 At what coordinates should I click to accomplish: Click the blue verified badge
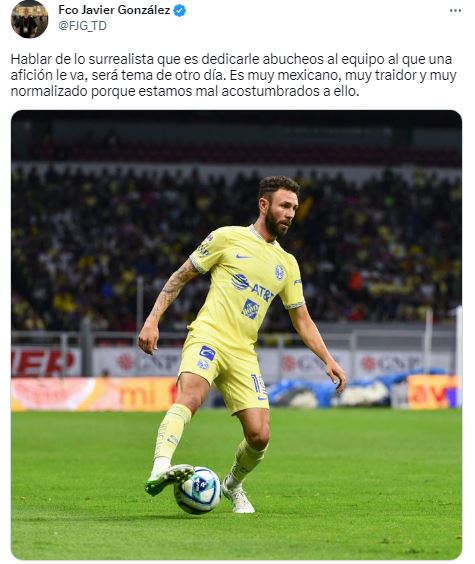180,11
